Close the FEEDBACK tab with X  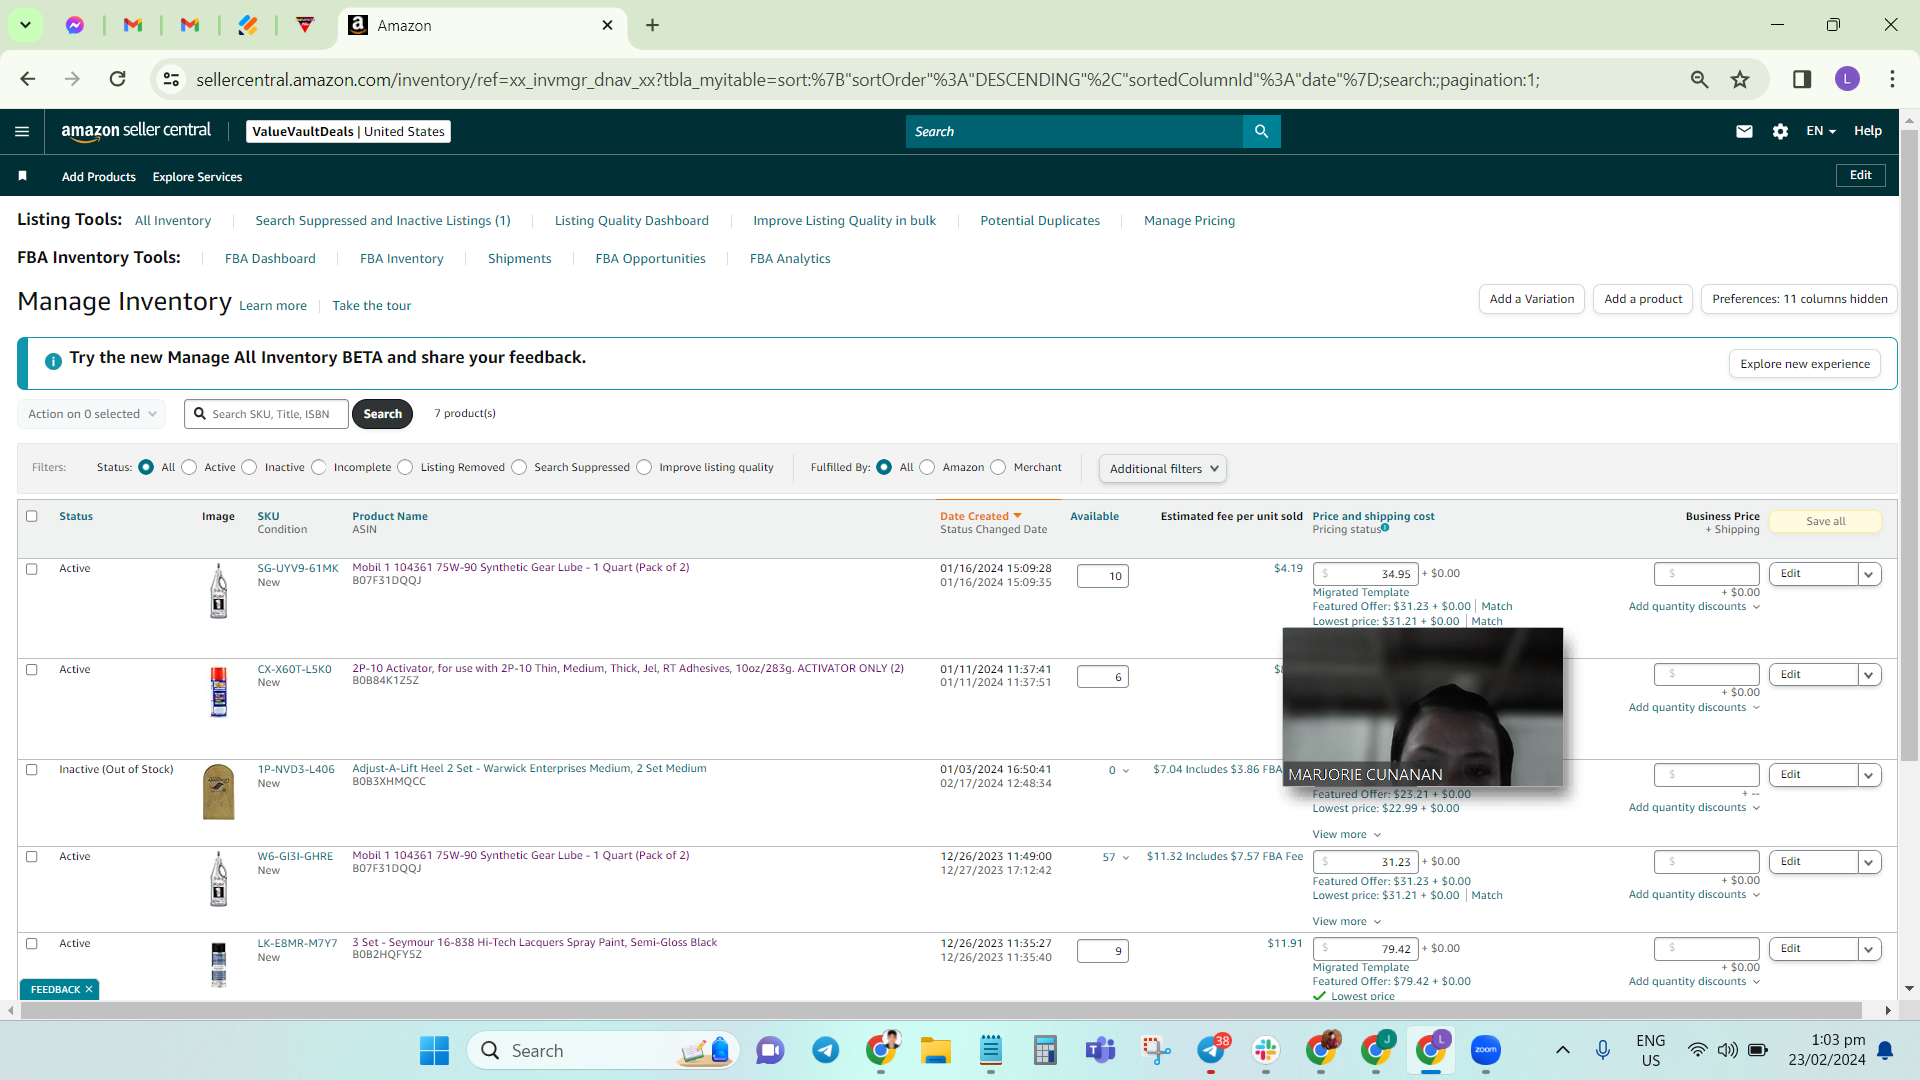89,989
